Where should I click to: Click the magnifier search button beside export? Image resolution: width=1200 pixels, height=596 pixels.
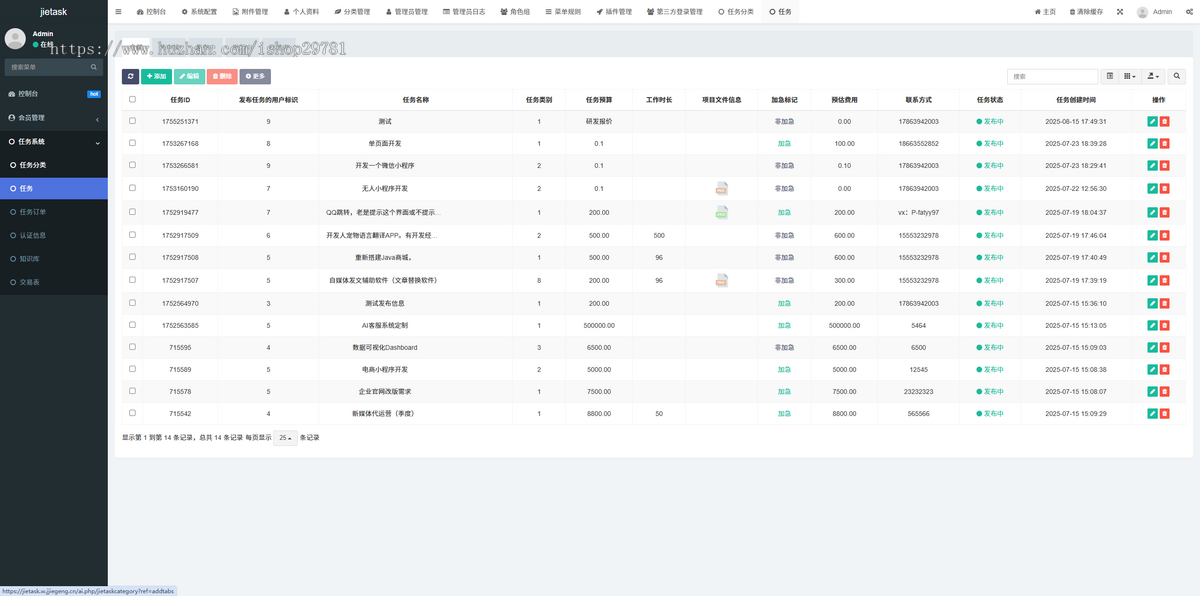coord(1177,76)
